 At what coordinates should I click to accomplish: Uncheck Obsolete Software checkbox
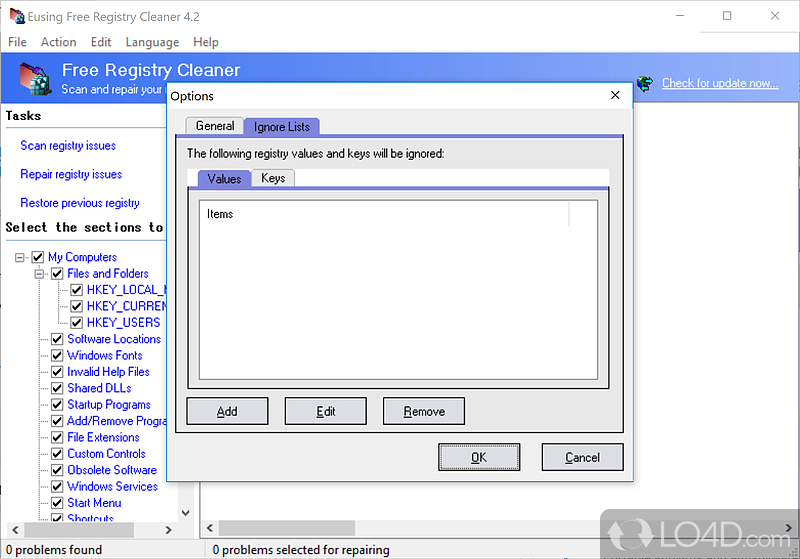tap(57, 470)
